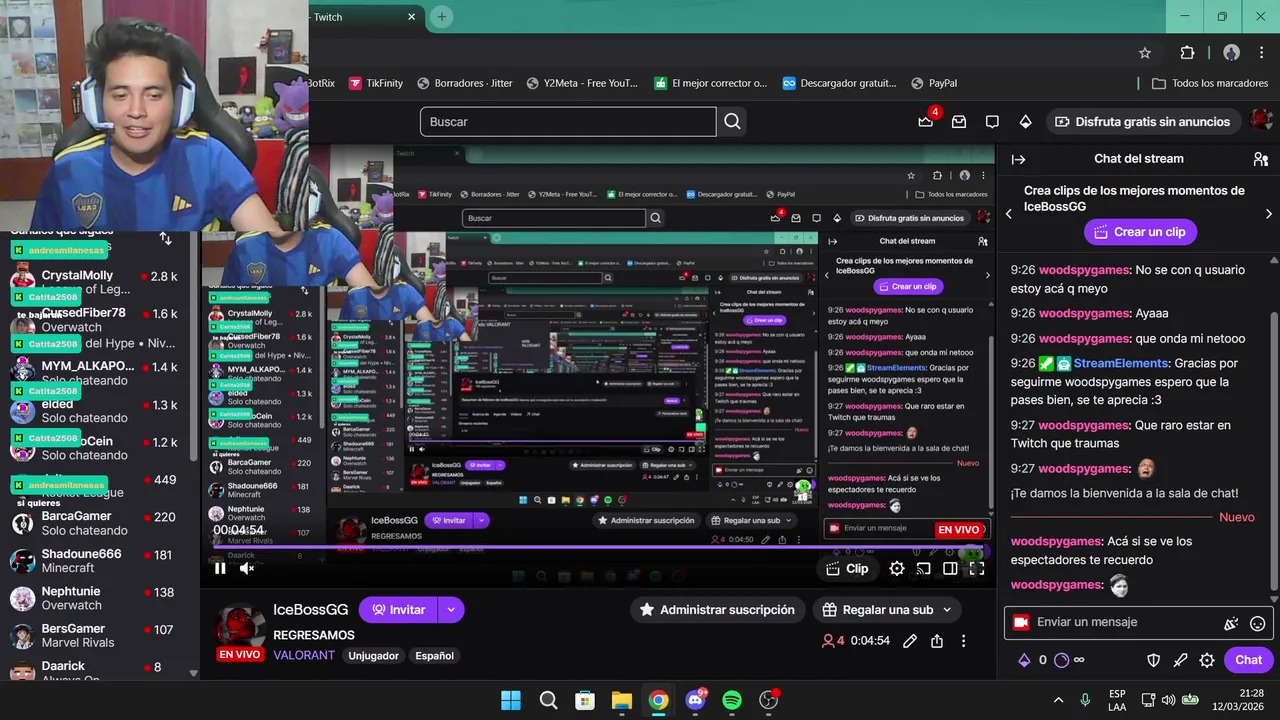The width and height of the screenshot is (1280, 720).
Task: Unmute the stream volume
Action: click(247, 568)
